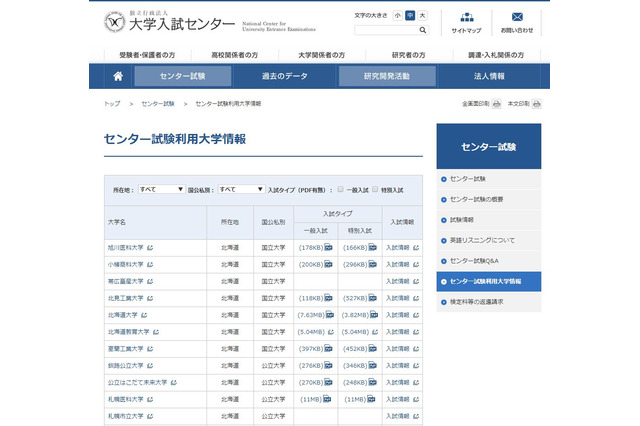Viewport: 640px width, 426px height.
Task: Set text size to 大
Action: [422, 16]
